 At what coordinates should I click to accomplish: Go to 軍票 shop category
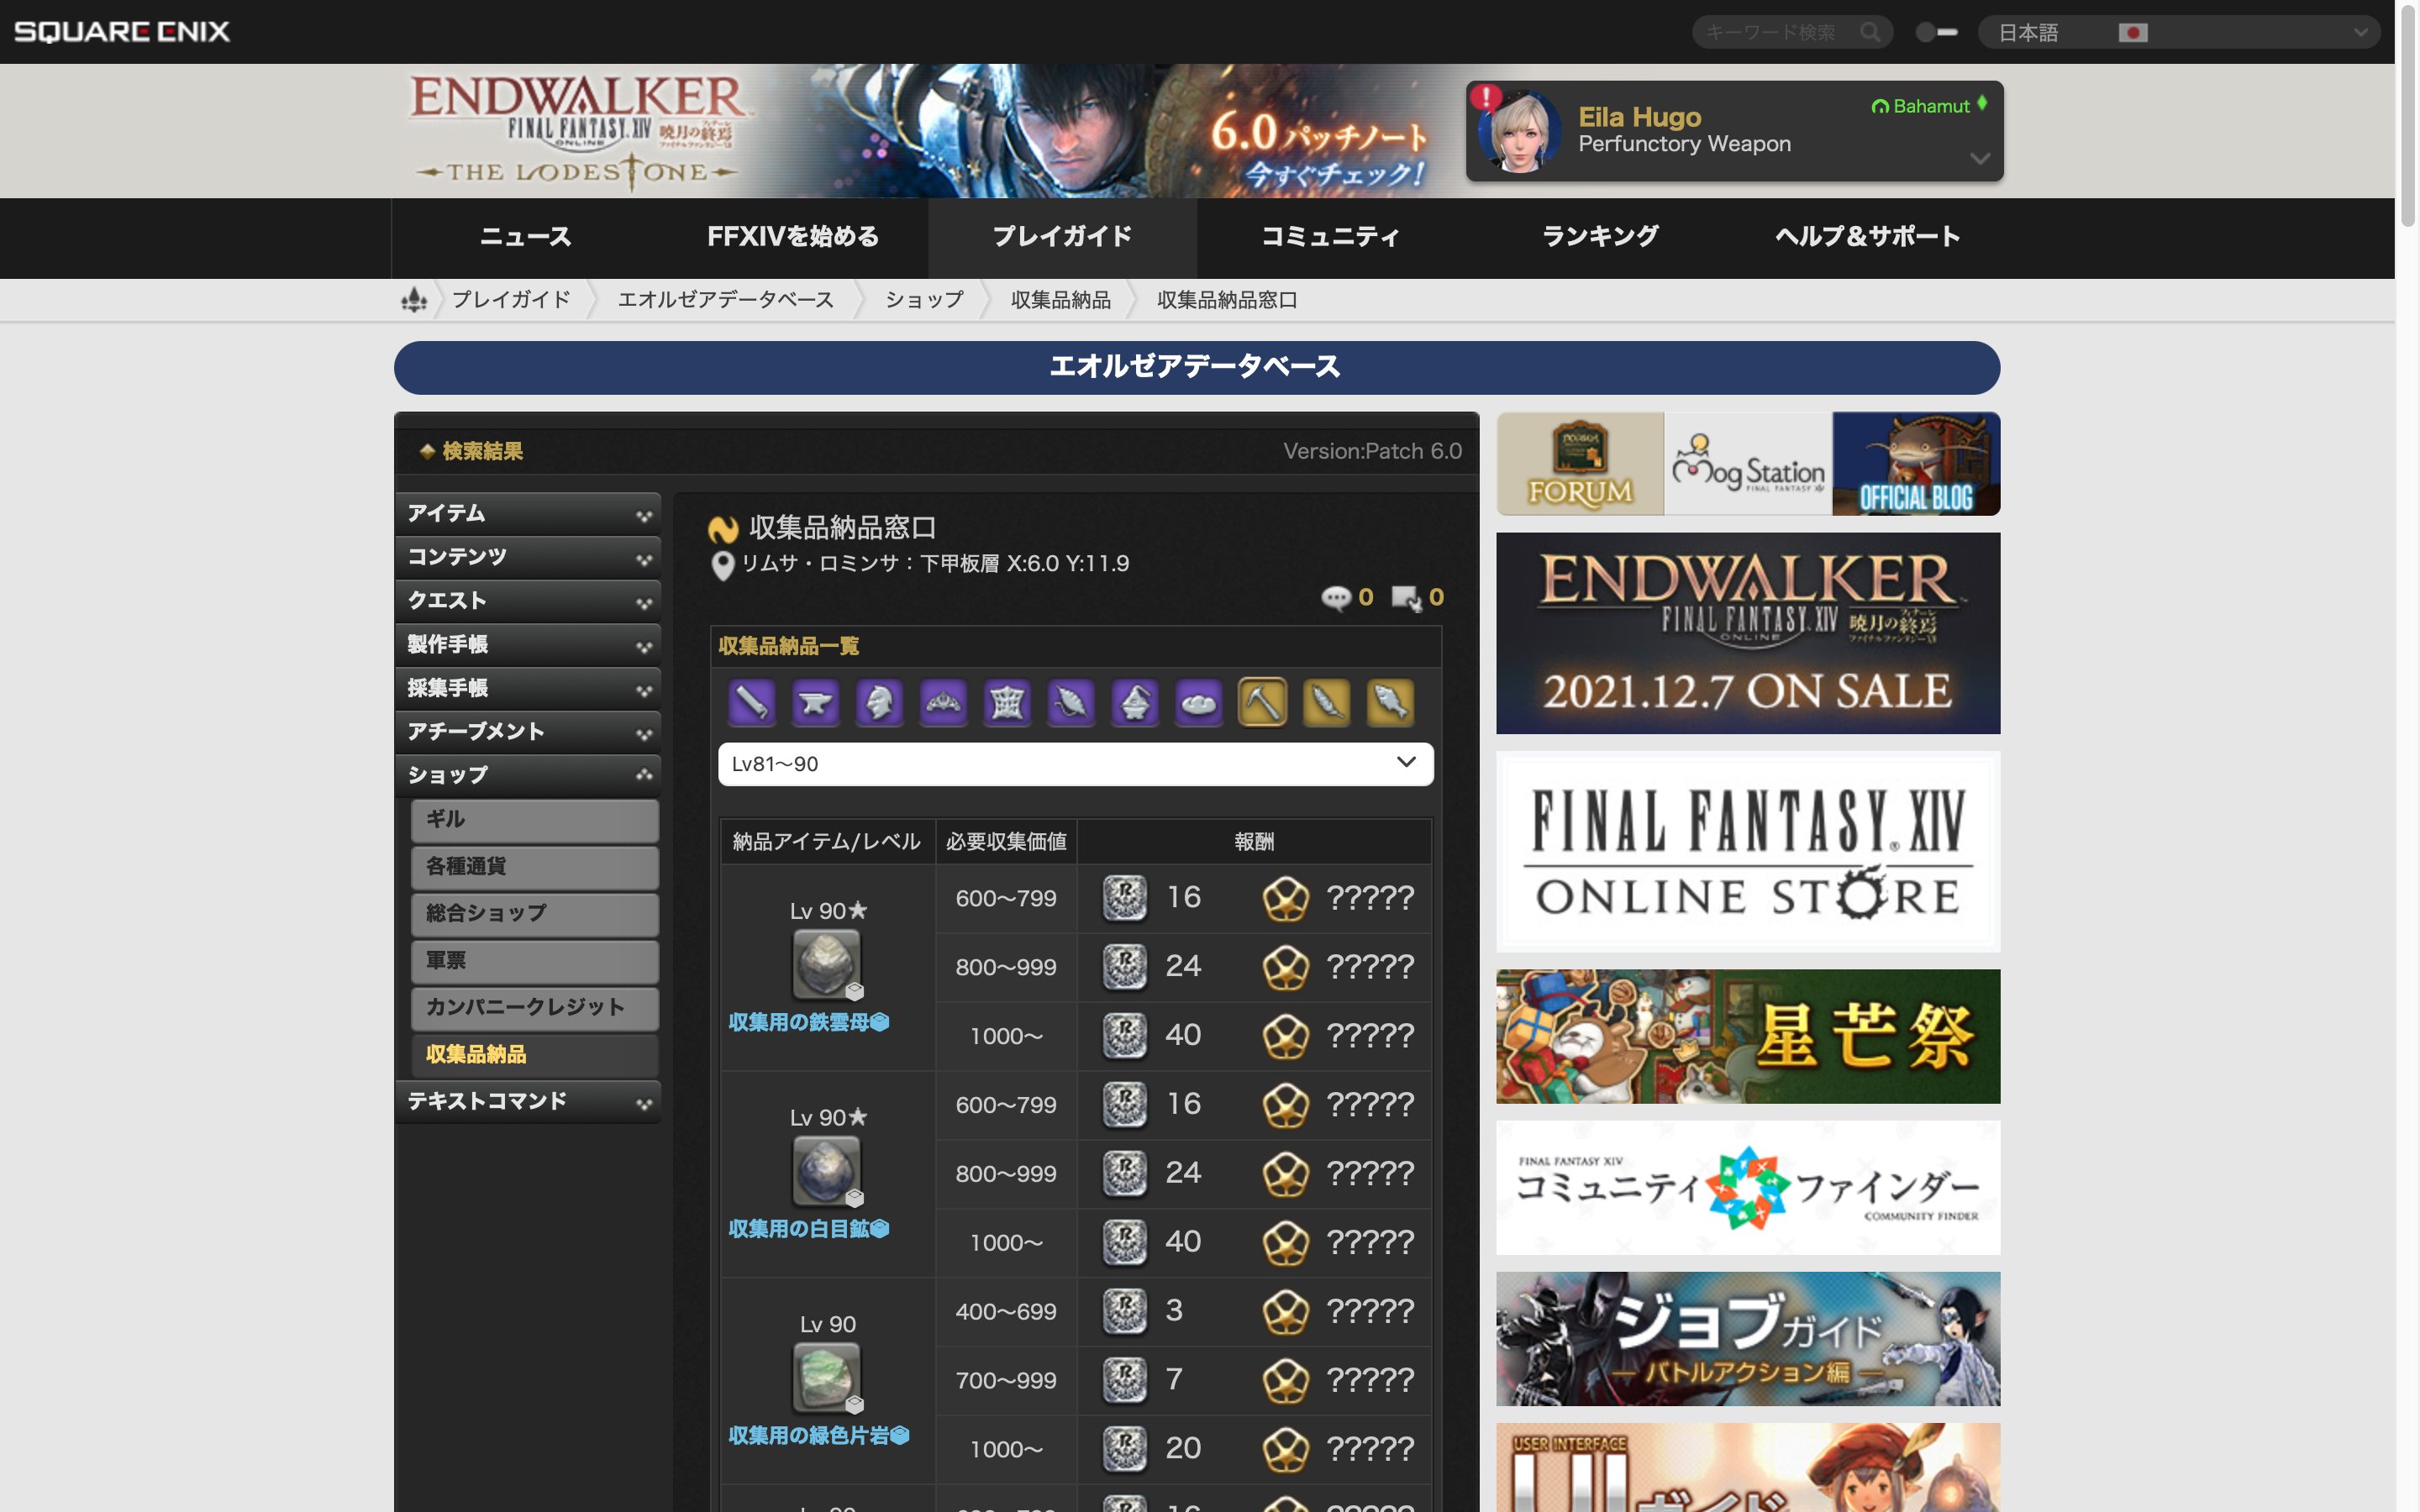[534, 961]
